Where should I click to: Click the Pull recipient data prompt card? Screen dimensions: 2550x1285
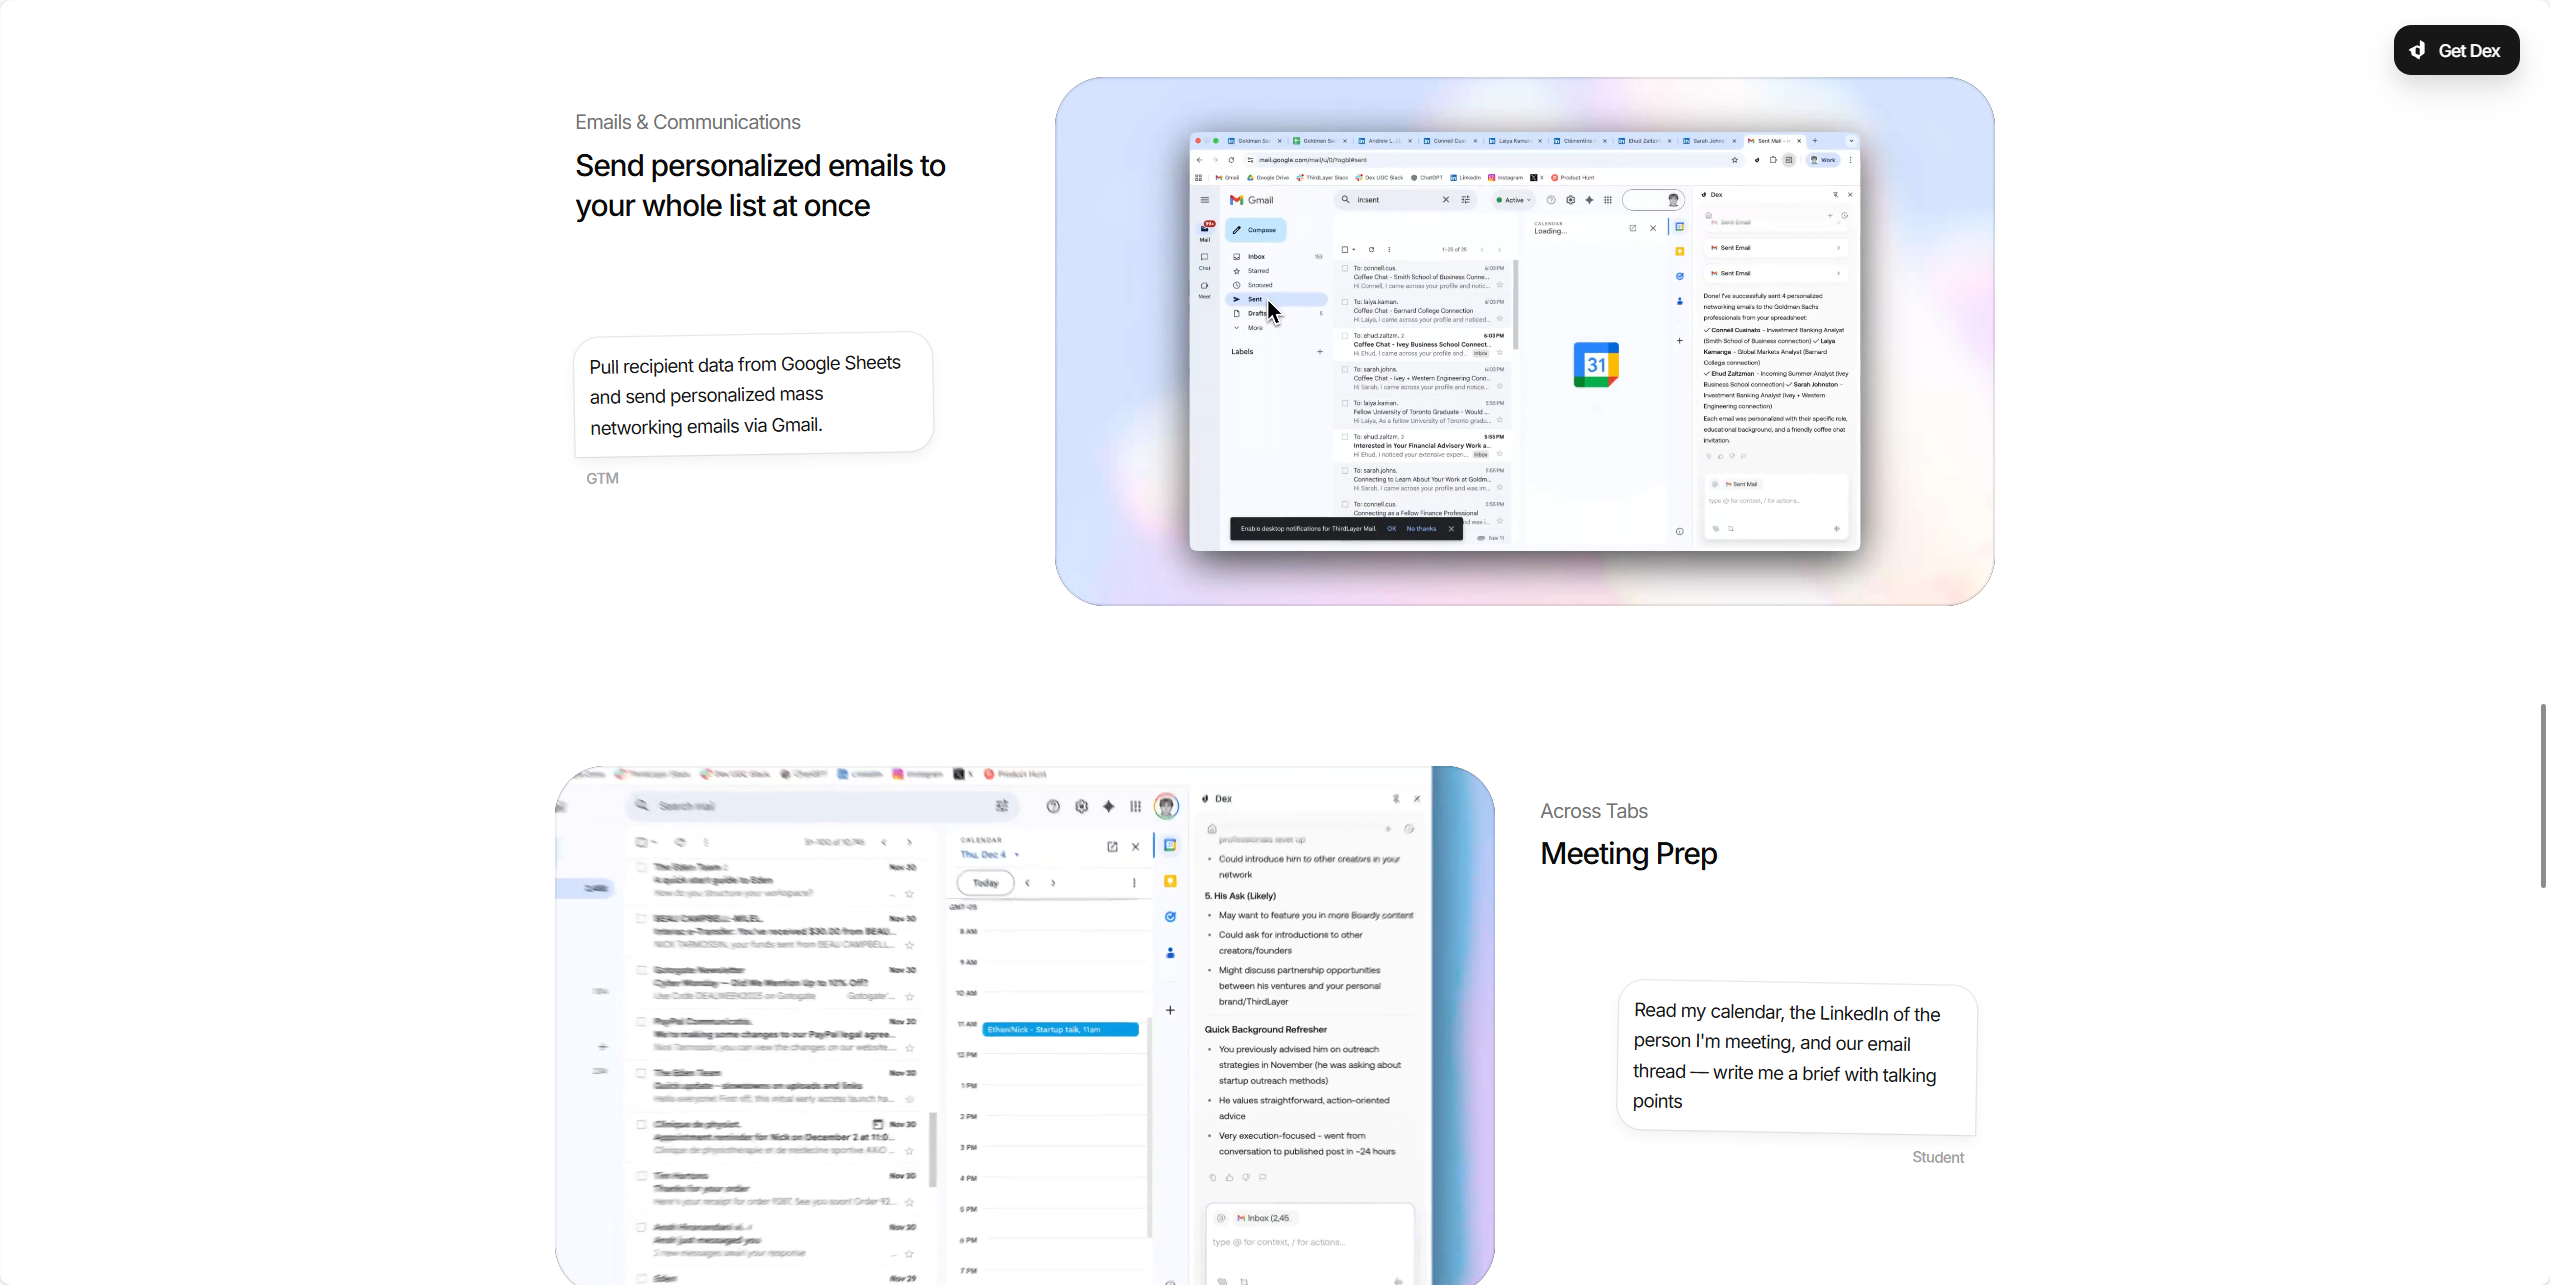[x=753, y=395]
